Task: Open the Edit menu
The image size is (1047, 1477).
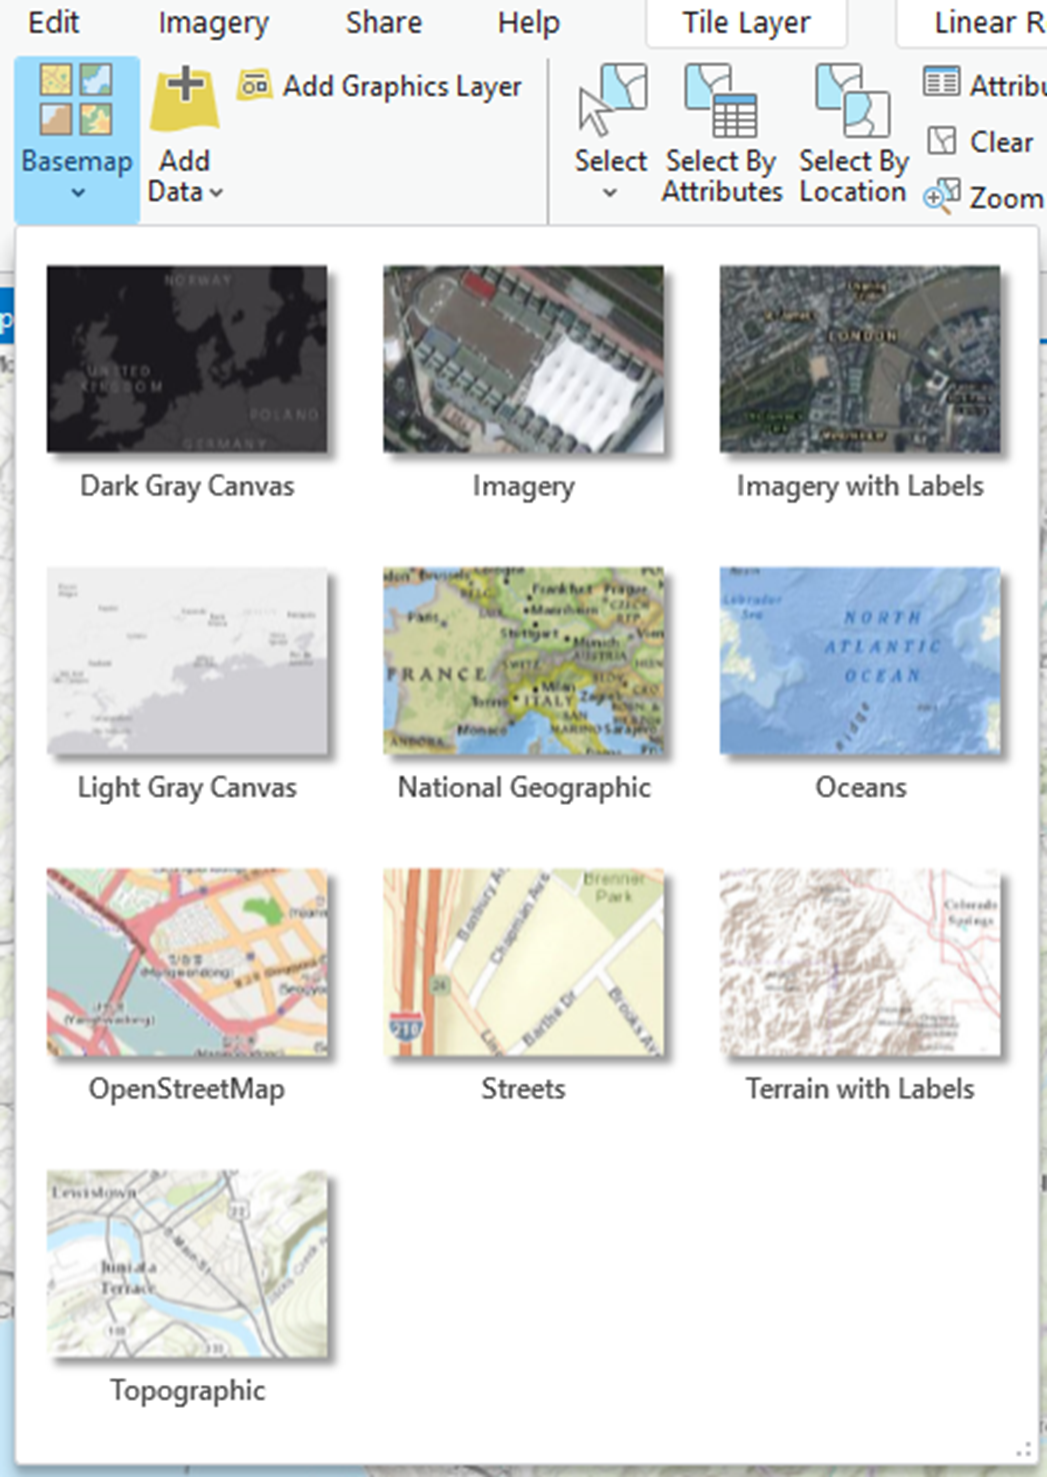Action: [x=53, y=22]
